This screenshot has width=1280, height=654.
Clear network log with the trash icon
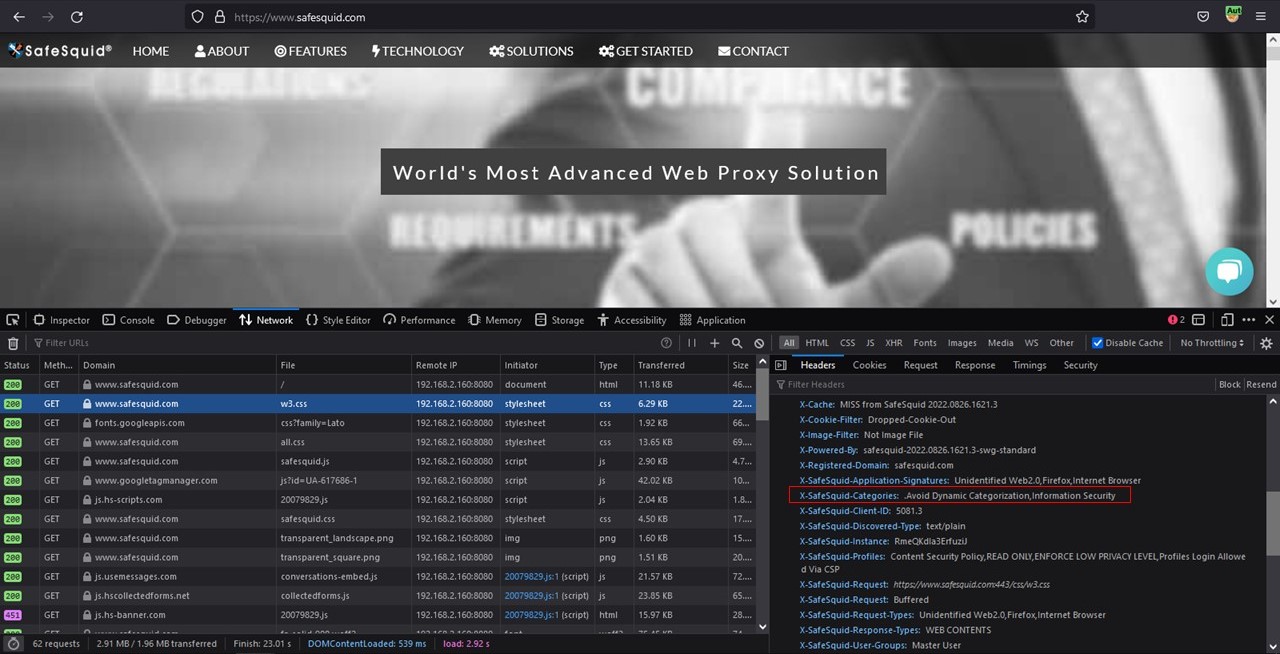pyautogui.click(x=13, y=343)
